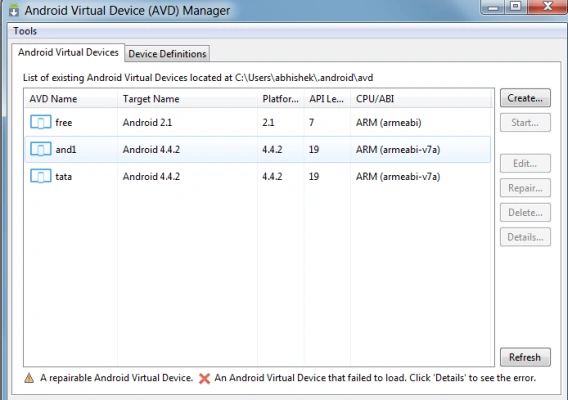Click the device icon beside tata AVD

point(41,176)
